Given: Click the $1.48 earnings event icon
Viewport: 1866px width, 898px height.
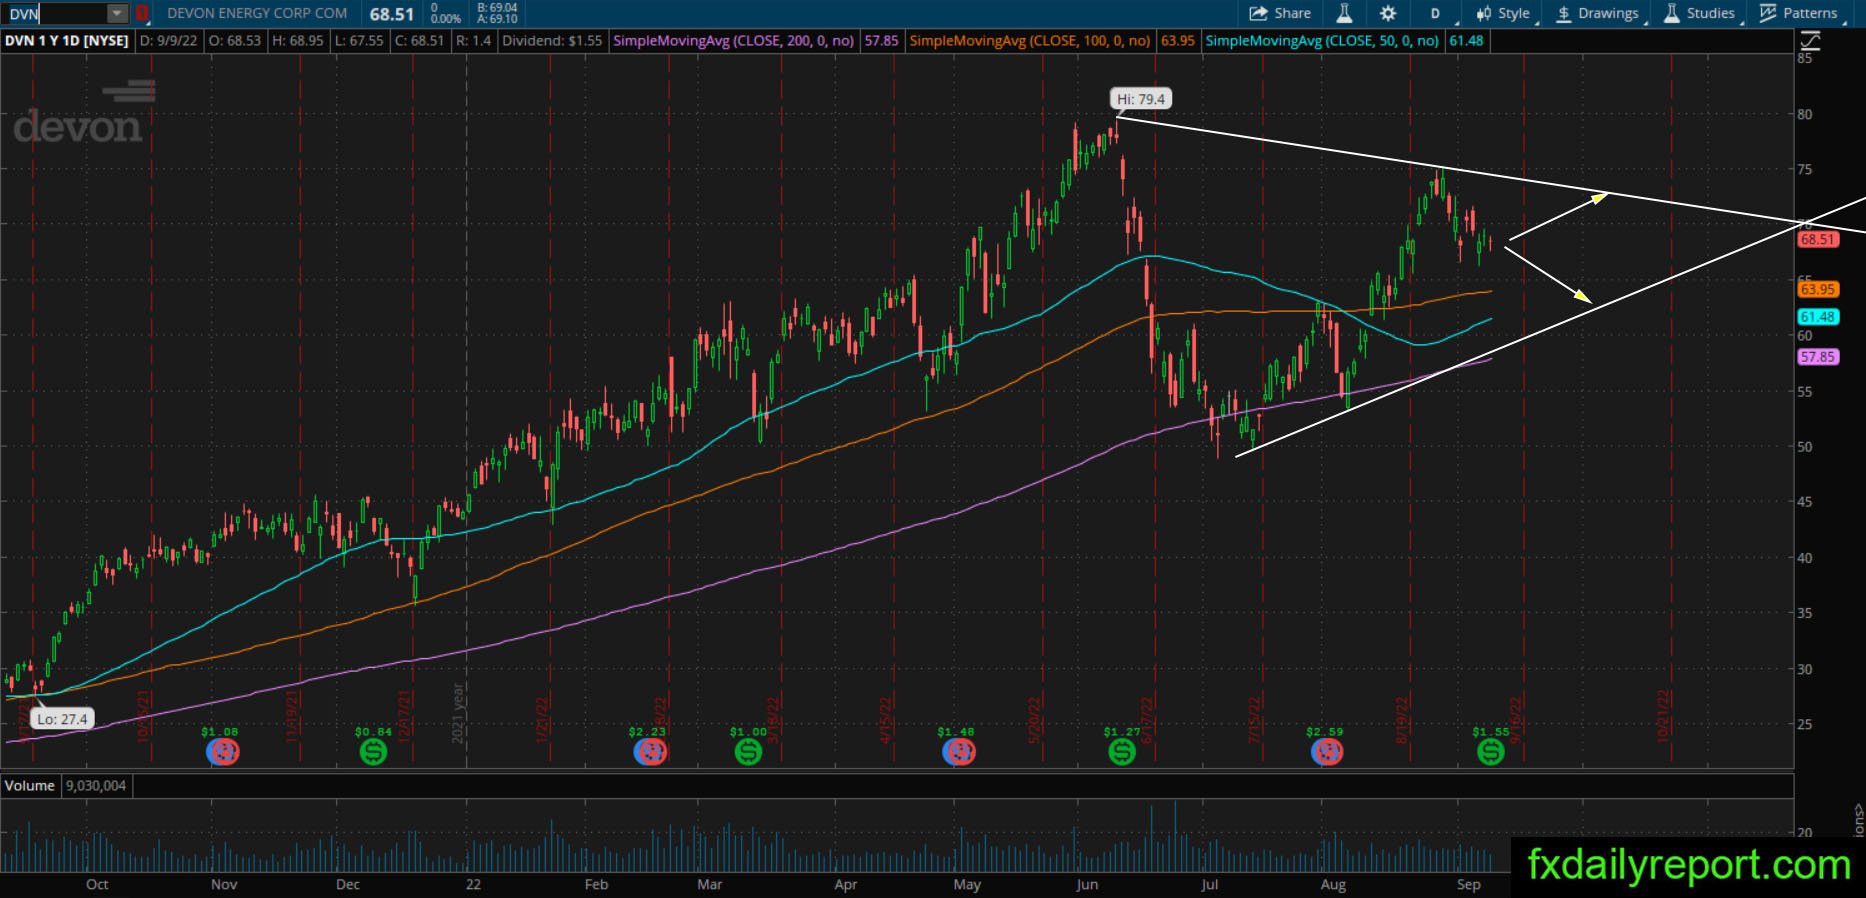Looking at the screenshot, I should 957,751.
